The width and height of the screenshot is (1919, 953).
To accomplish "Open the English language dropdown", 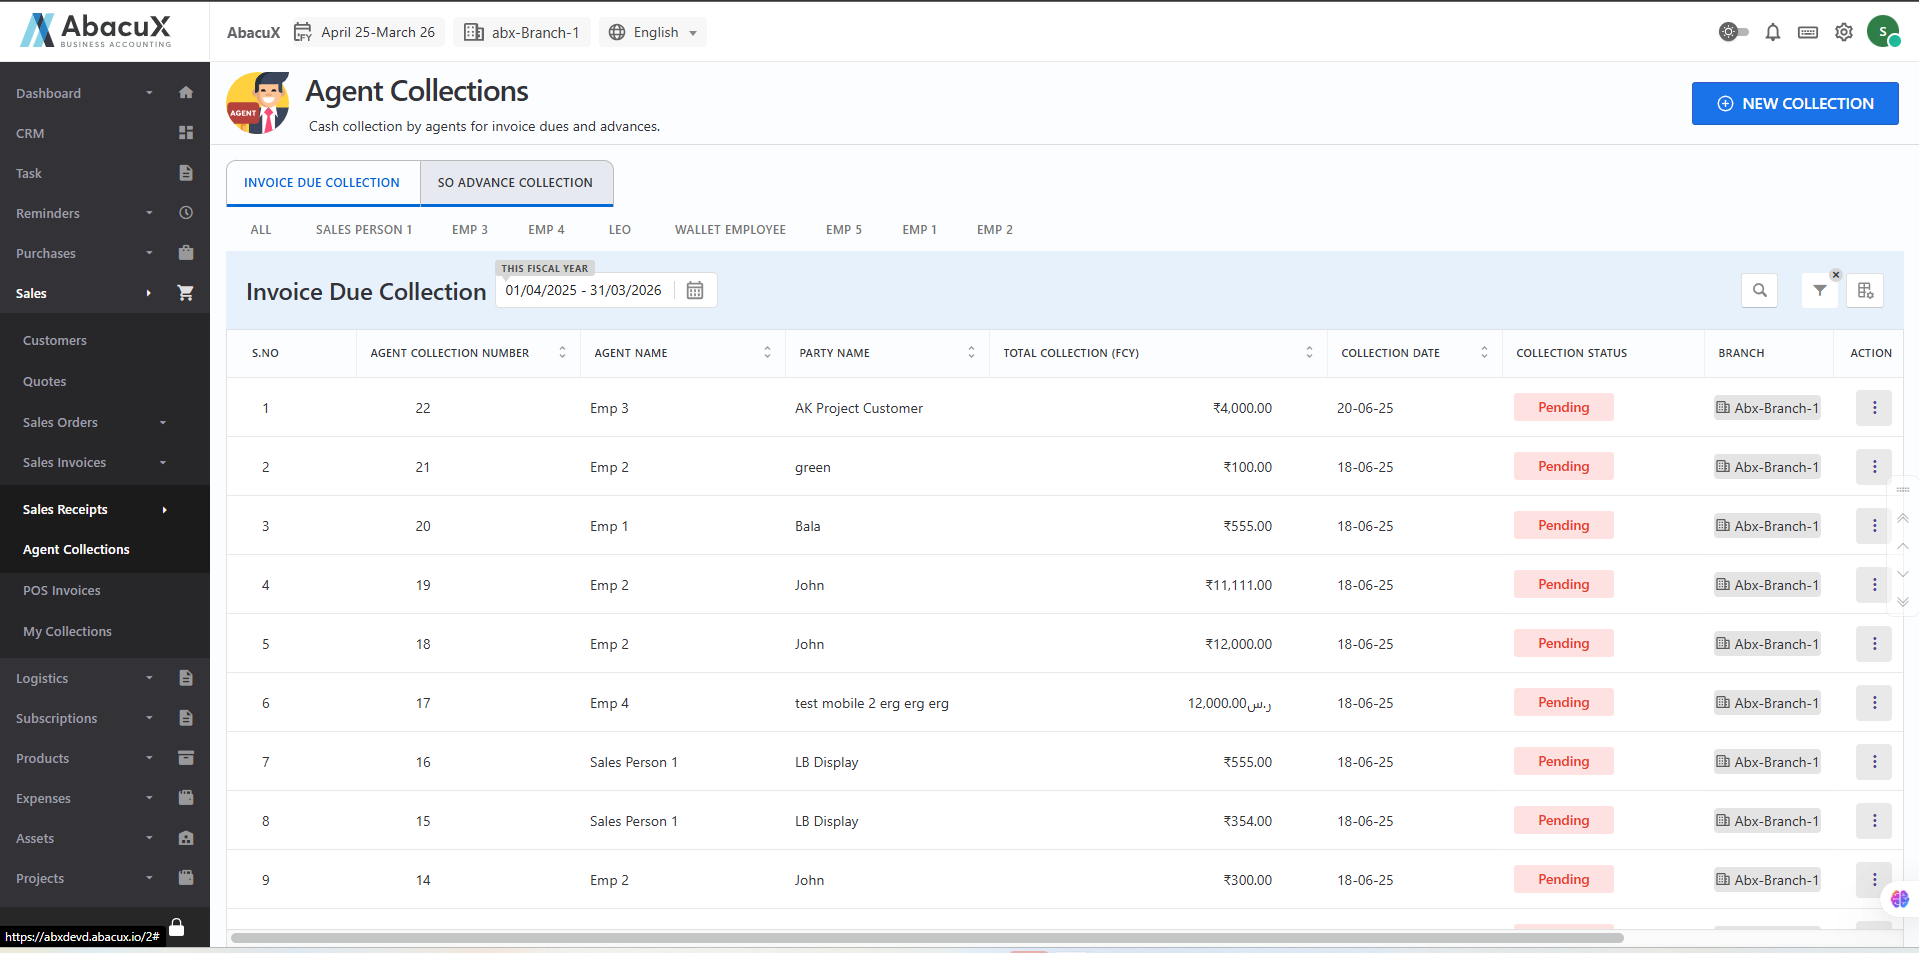I will coord(654,32).
